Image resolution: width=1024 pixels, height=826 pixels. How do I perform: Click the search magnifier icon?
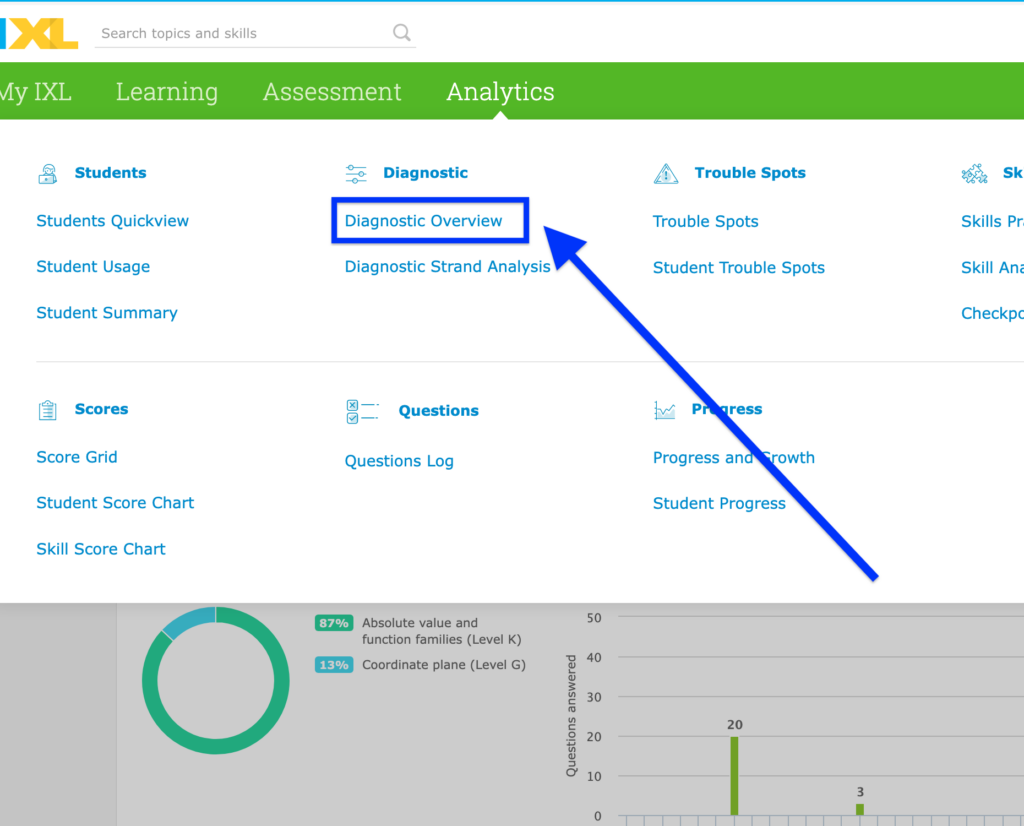[402, 33]
